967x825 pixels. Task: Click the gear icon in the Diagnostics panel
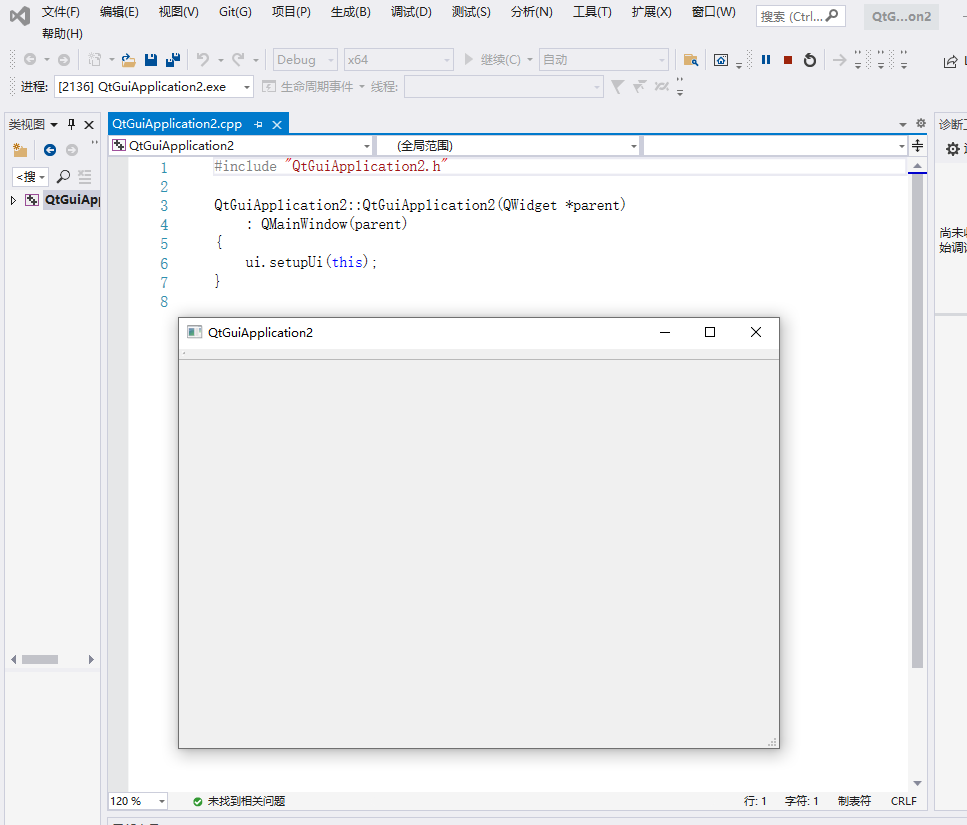tap(953, 149)
